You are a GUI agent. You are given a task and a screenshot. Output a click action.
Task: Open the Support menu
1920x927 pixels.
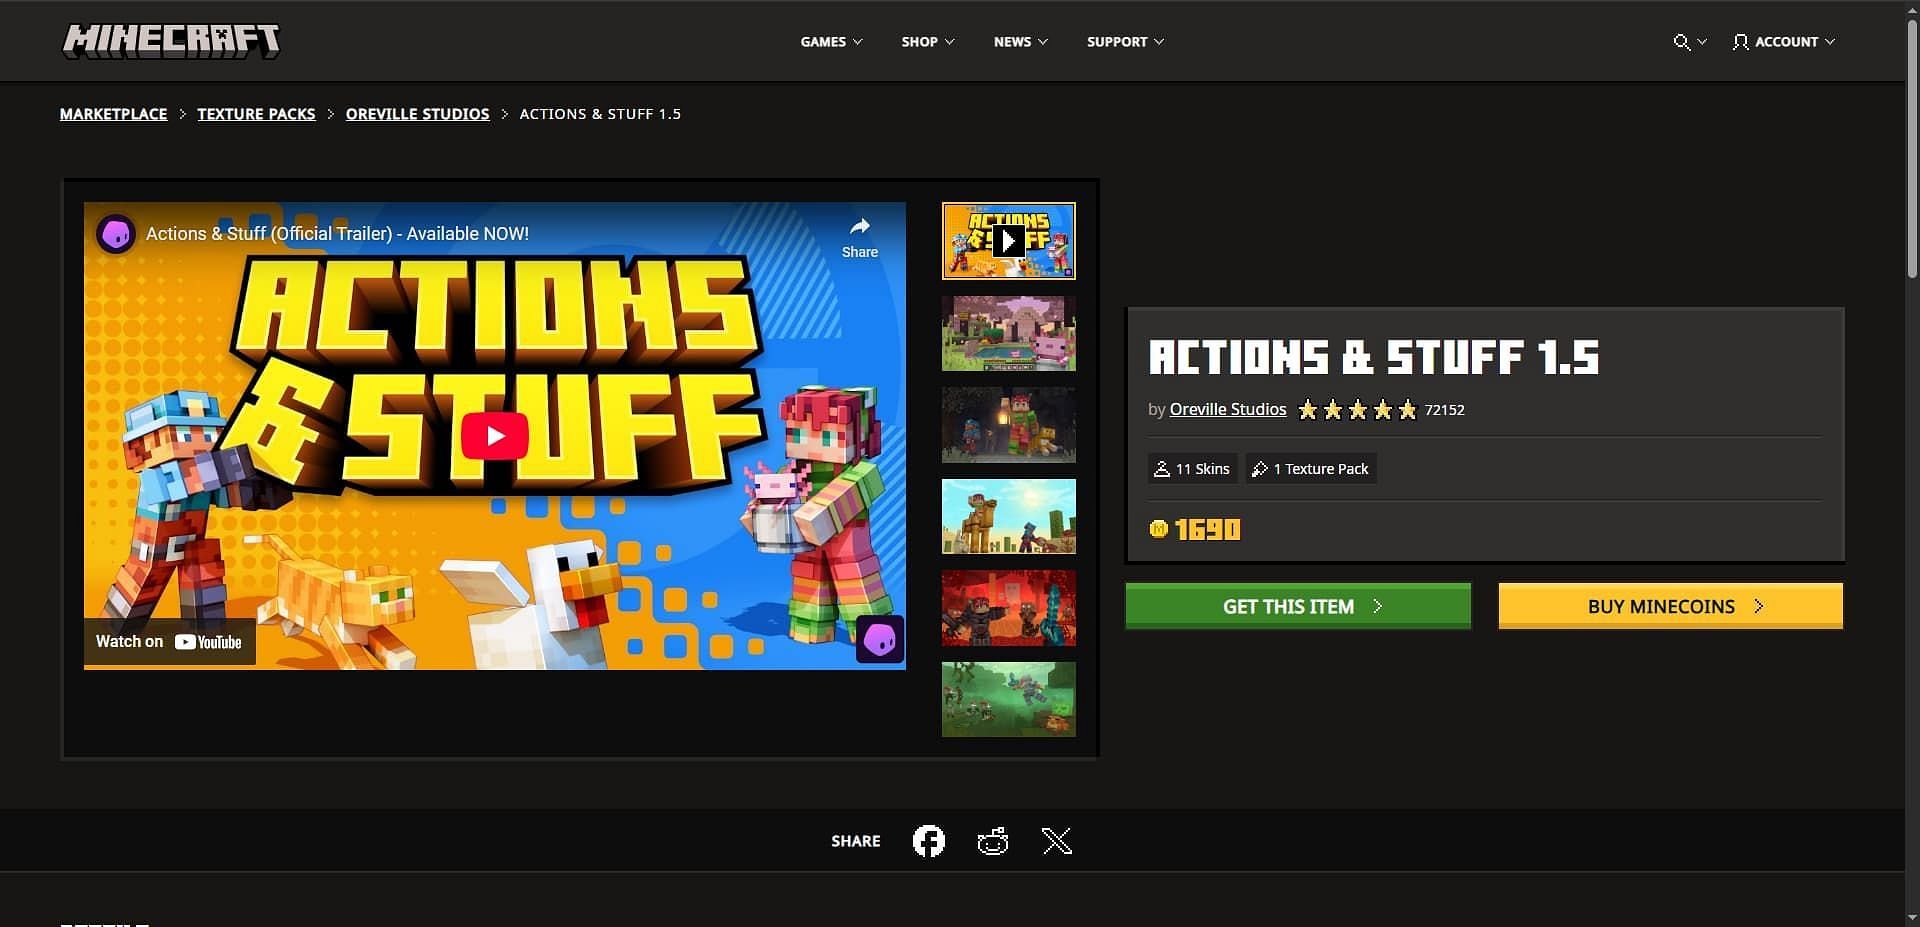(x=1125, y=42)
